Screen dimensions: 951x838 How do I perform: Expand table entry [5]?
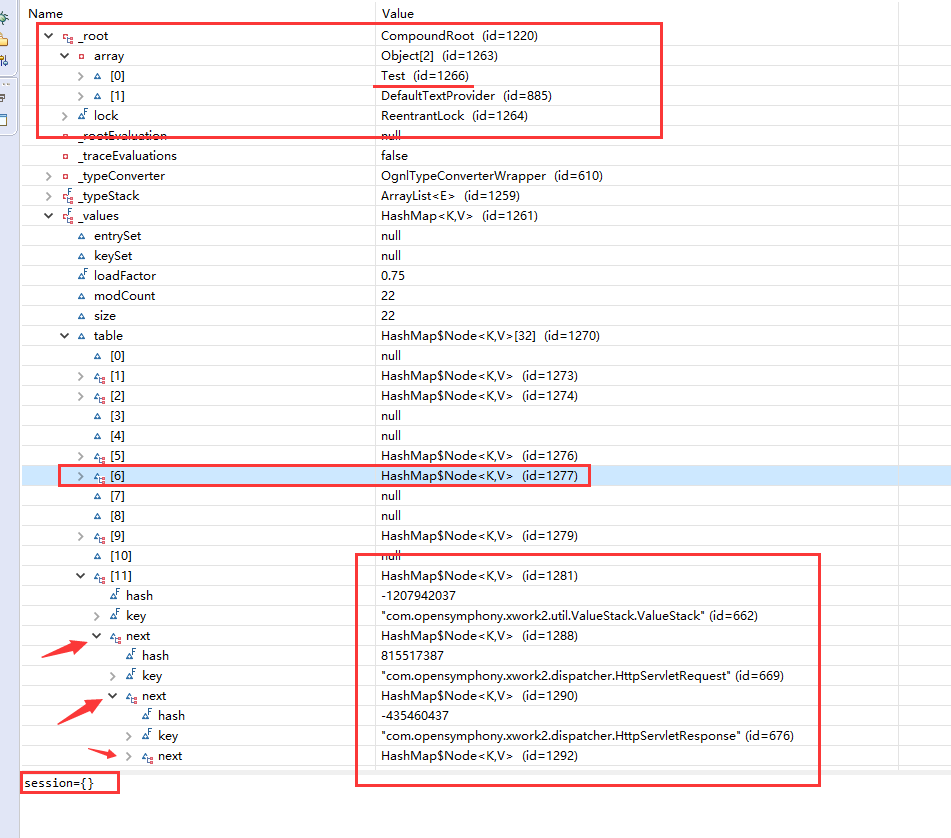[81, 456]
